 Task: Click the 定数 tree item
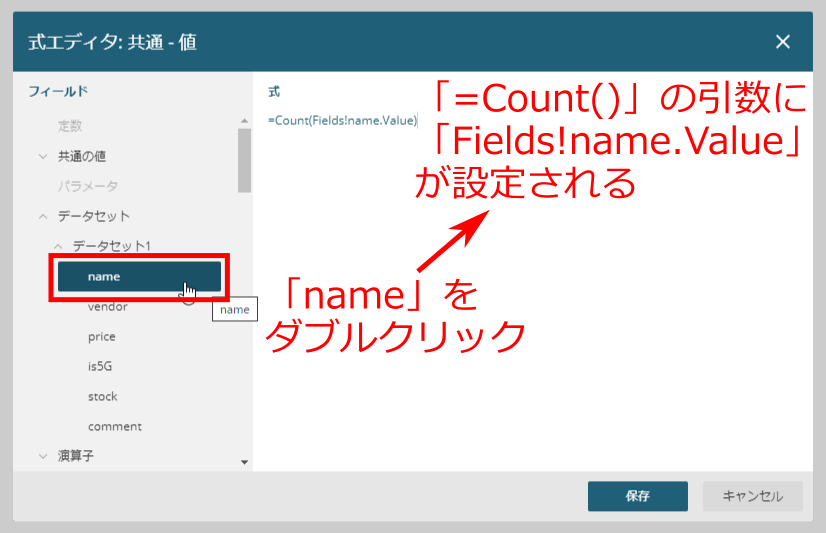70,126
